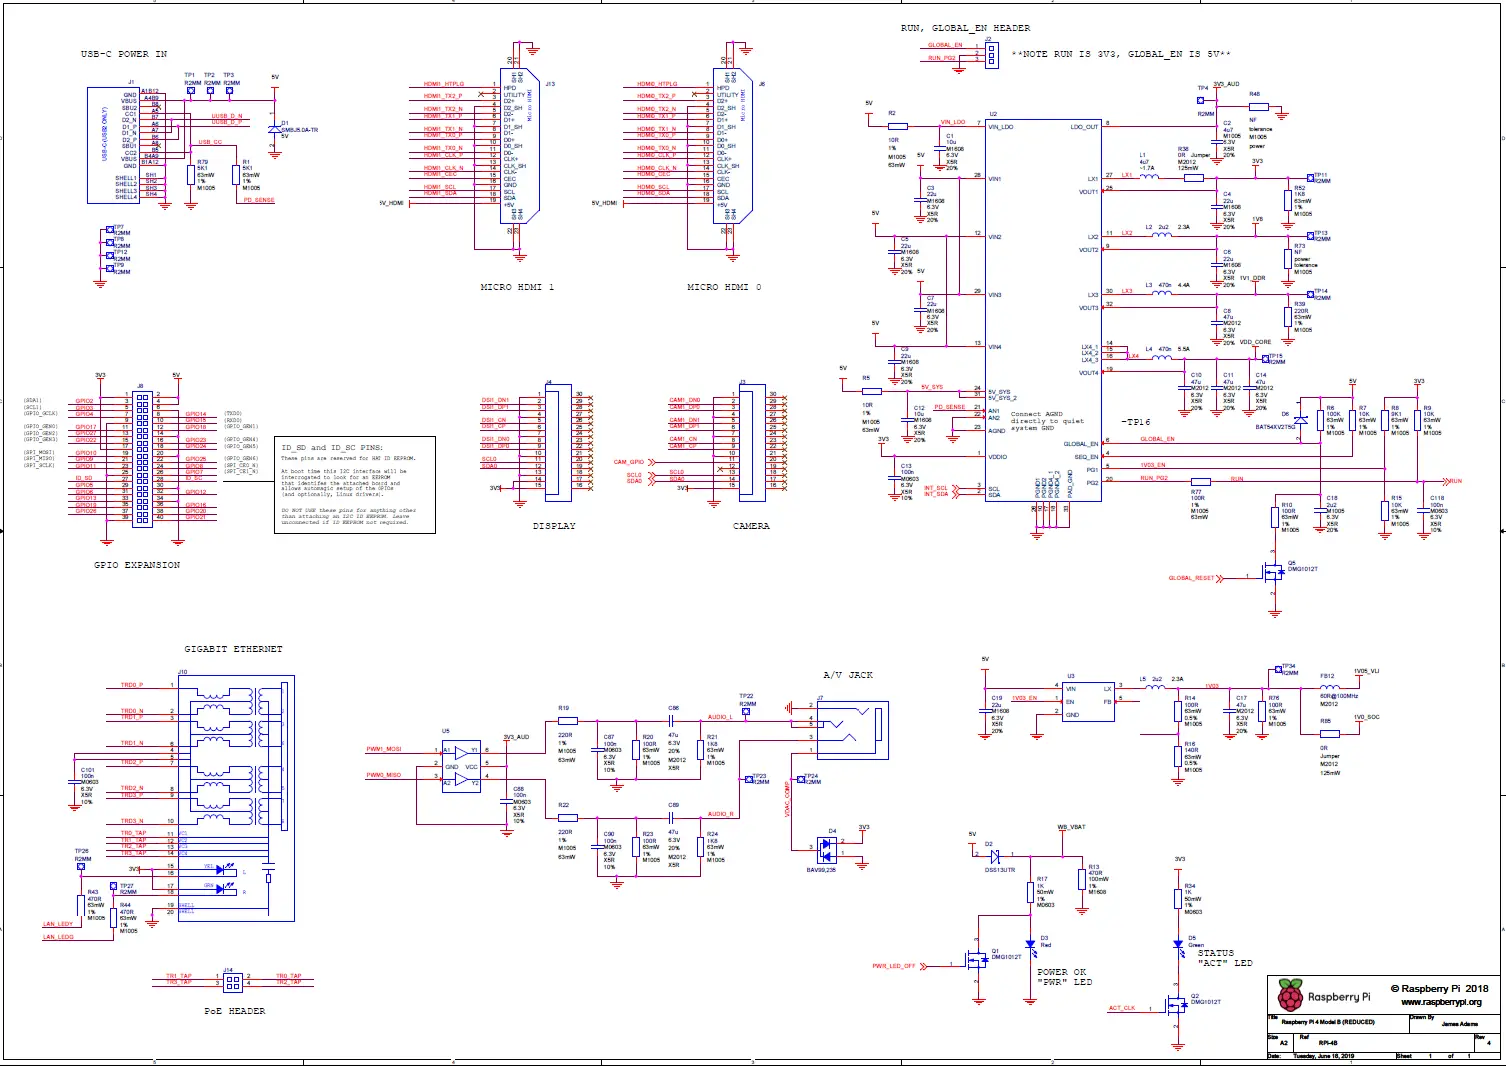
Task: Click the 'STATUS "ACT" LED' caption
Action: tap(1225, 958)
